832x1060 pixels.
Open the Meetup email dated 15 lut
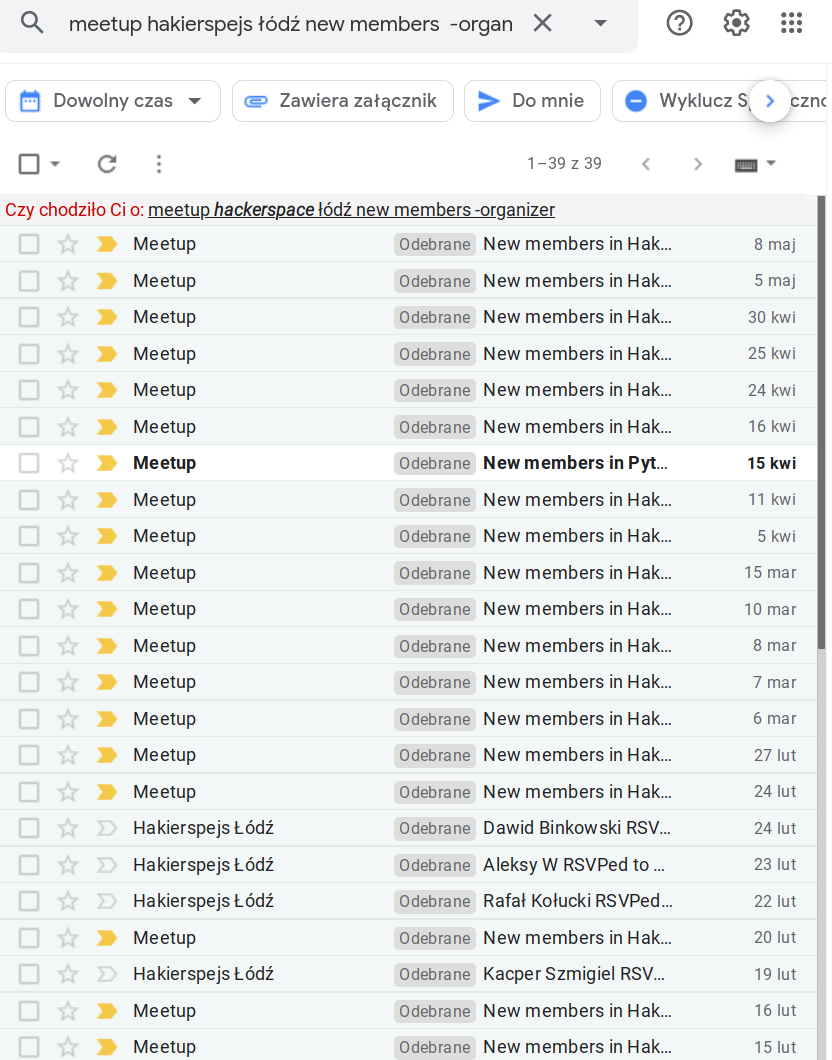pyautogui.click(x=408, y=1046)
